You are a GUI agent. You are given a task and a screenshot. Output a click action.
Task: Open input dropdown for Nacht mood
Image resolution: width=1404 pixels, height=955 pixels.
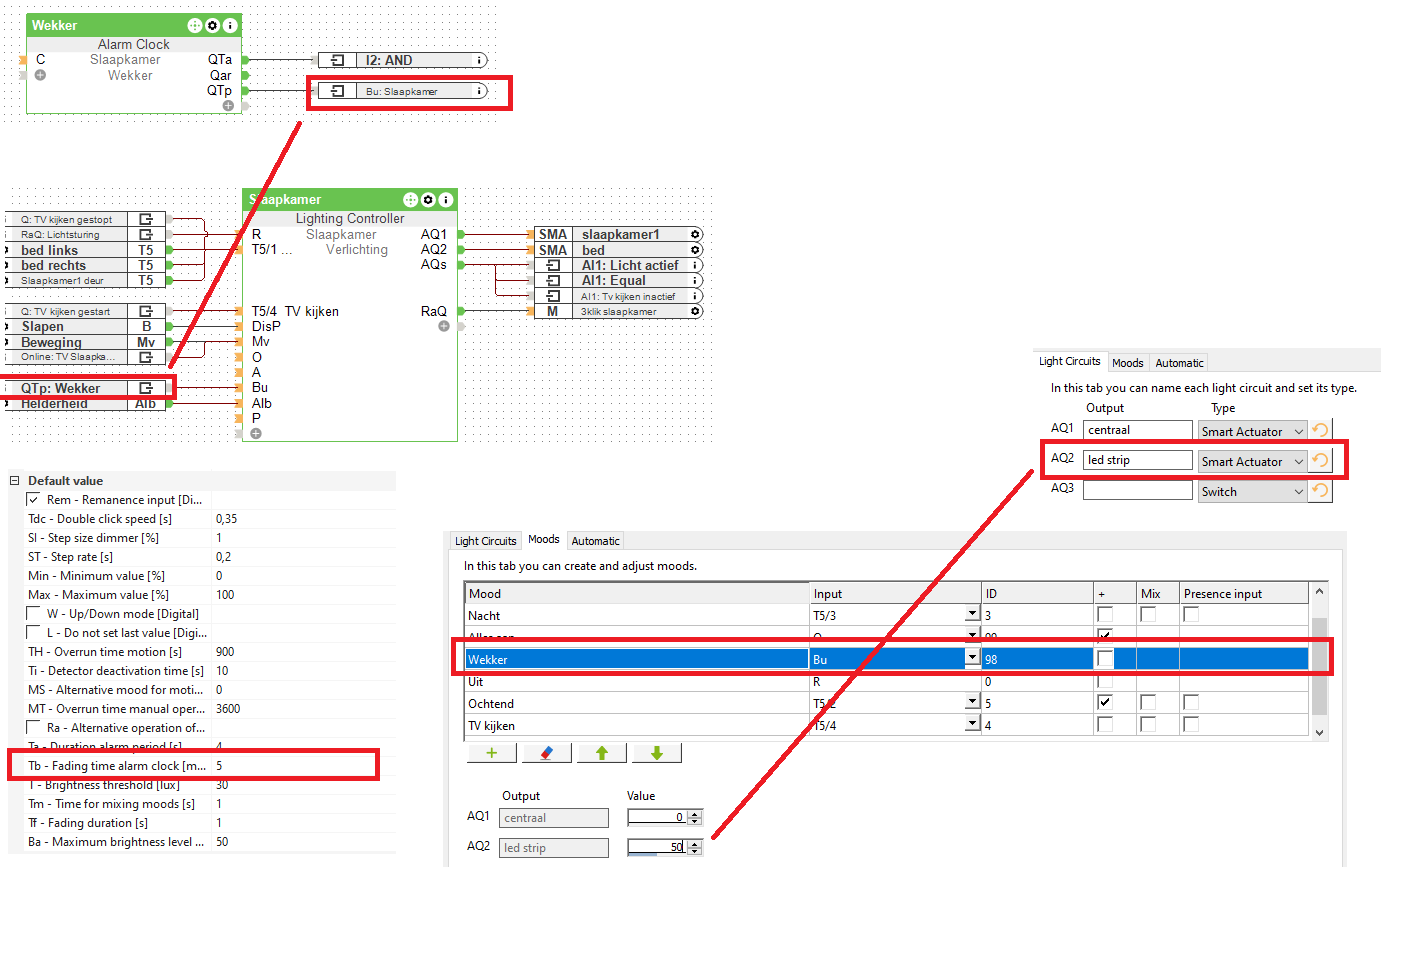[x=971, y=614]
